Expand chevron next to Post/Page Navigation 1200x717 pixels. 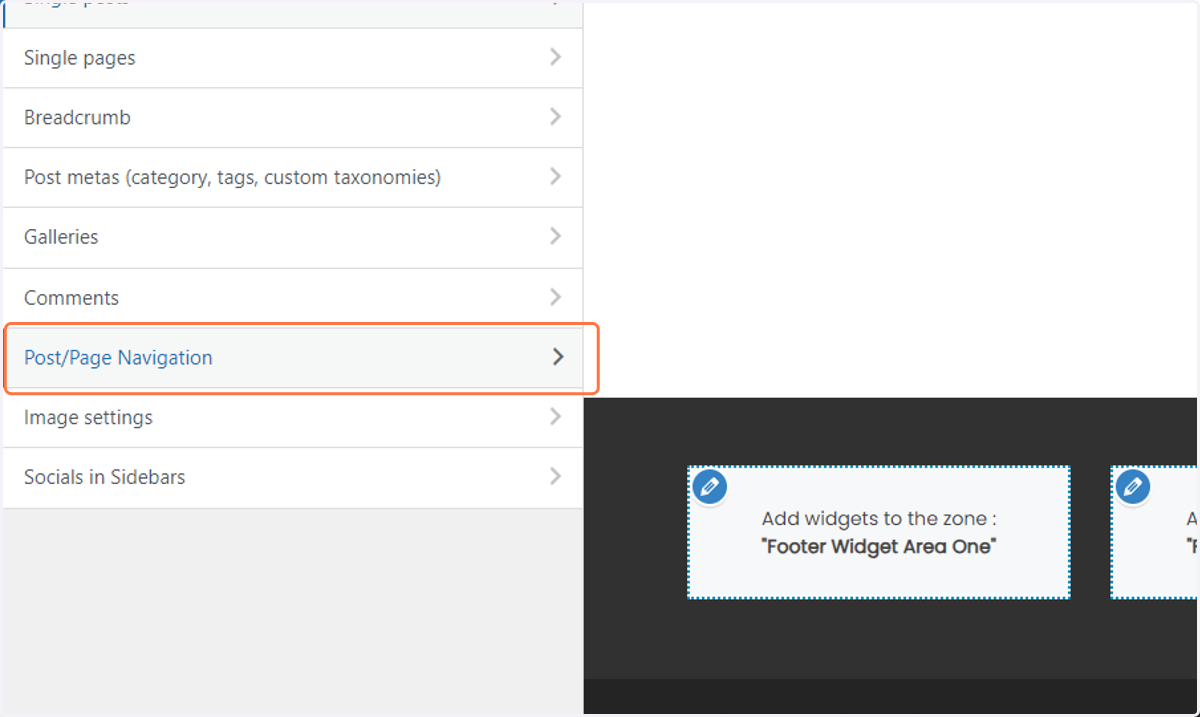(558, 357)
